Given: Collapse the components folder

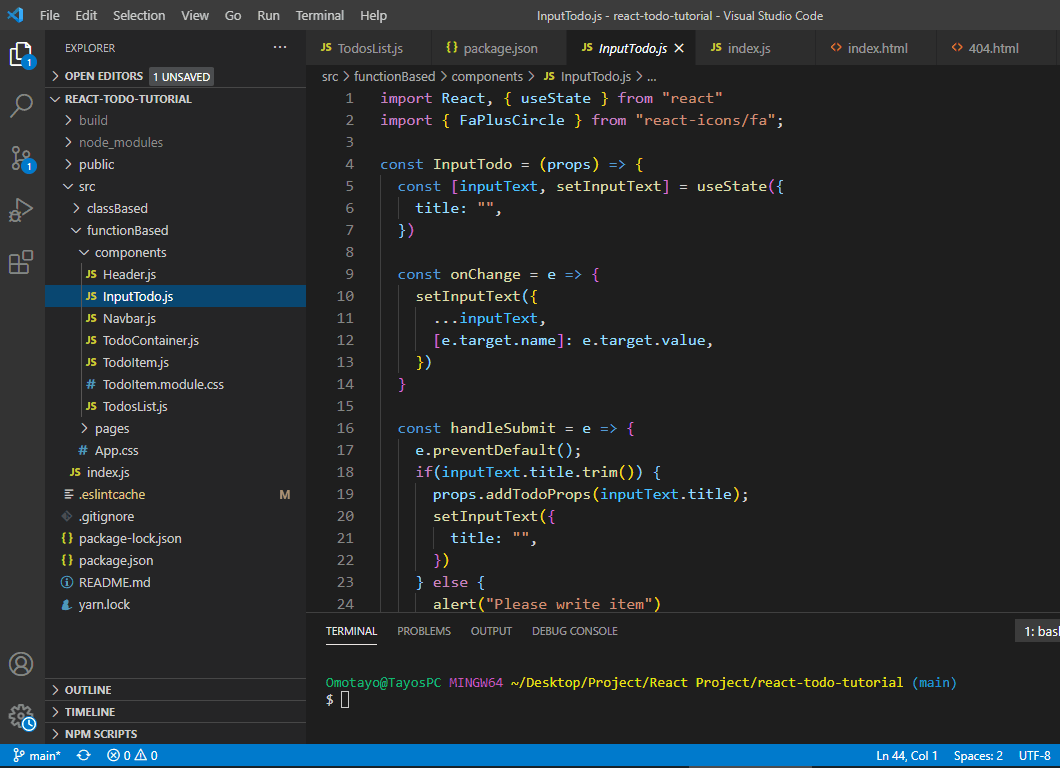Looking at the screenshot, I should pos(176,252).
